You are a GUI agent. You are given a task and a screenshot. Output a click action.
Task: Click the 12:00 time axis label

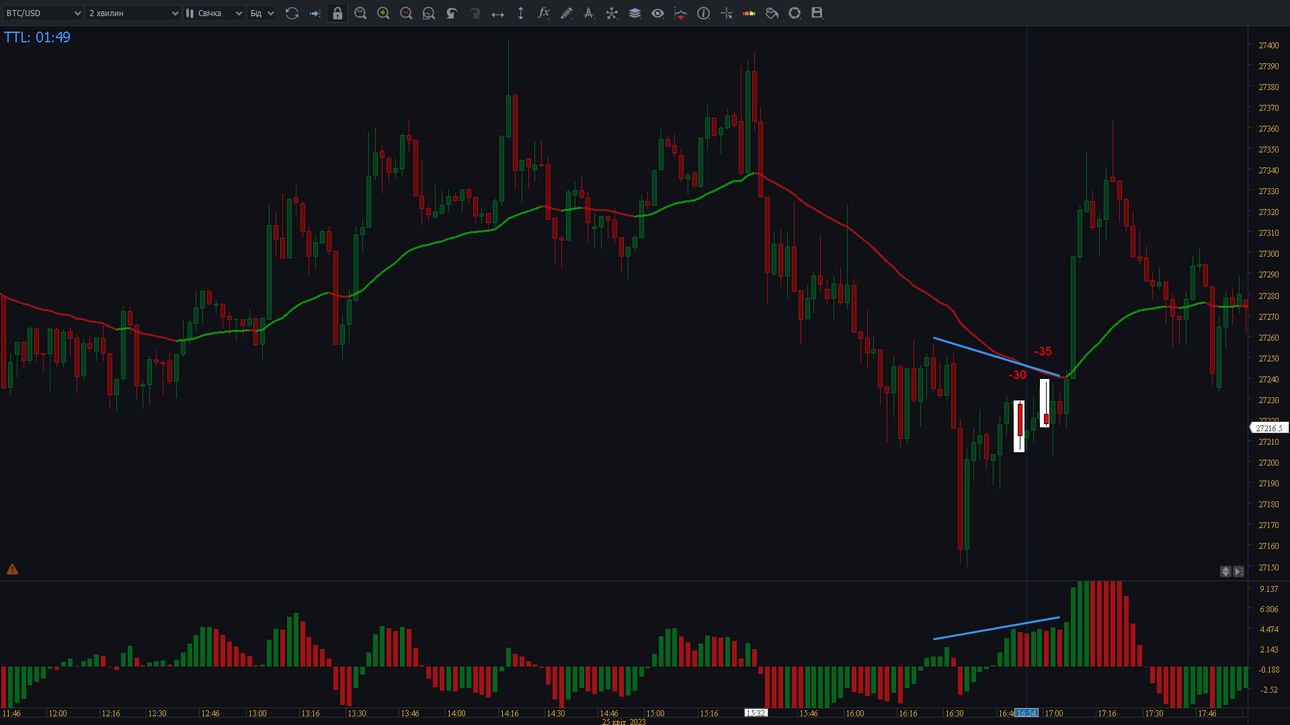57,714
